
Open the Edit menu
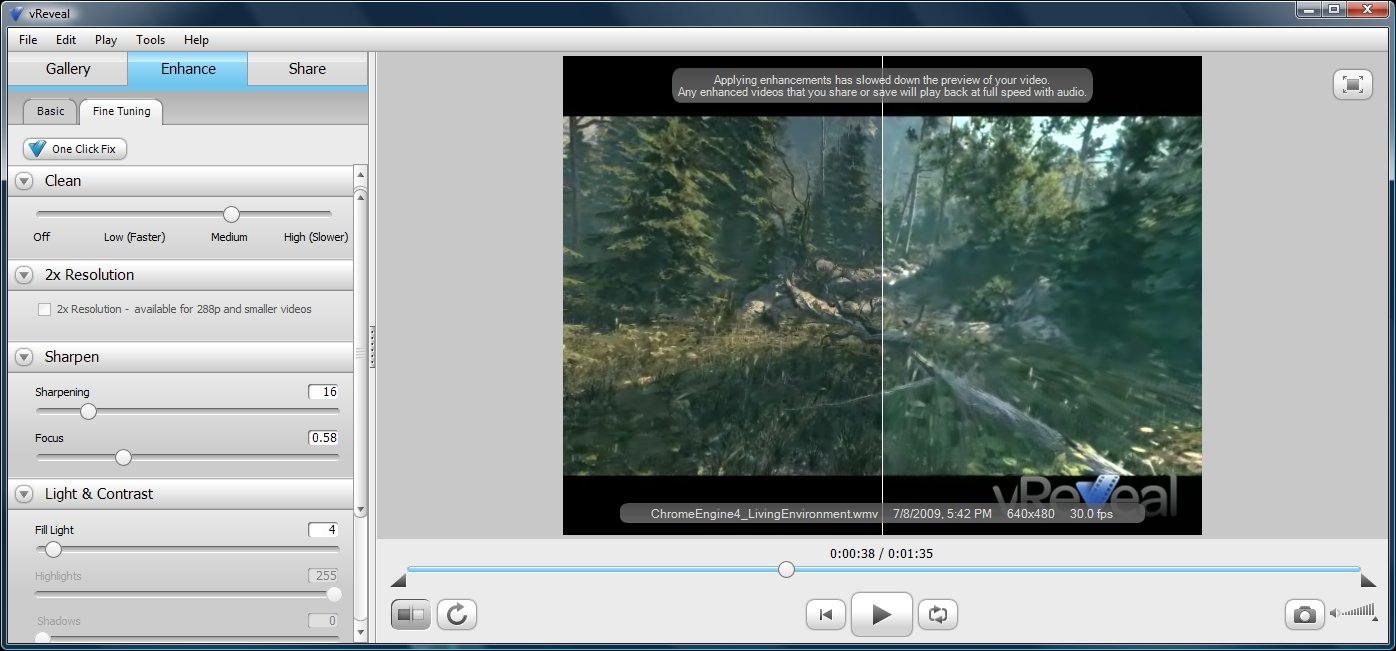66,40
